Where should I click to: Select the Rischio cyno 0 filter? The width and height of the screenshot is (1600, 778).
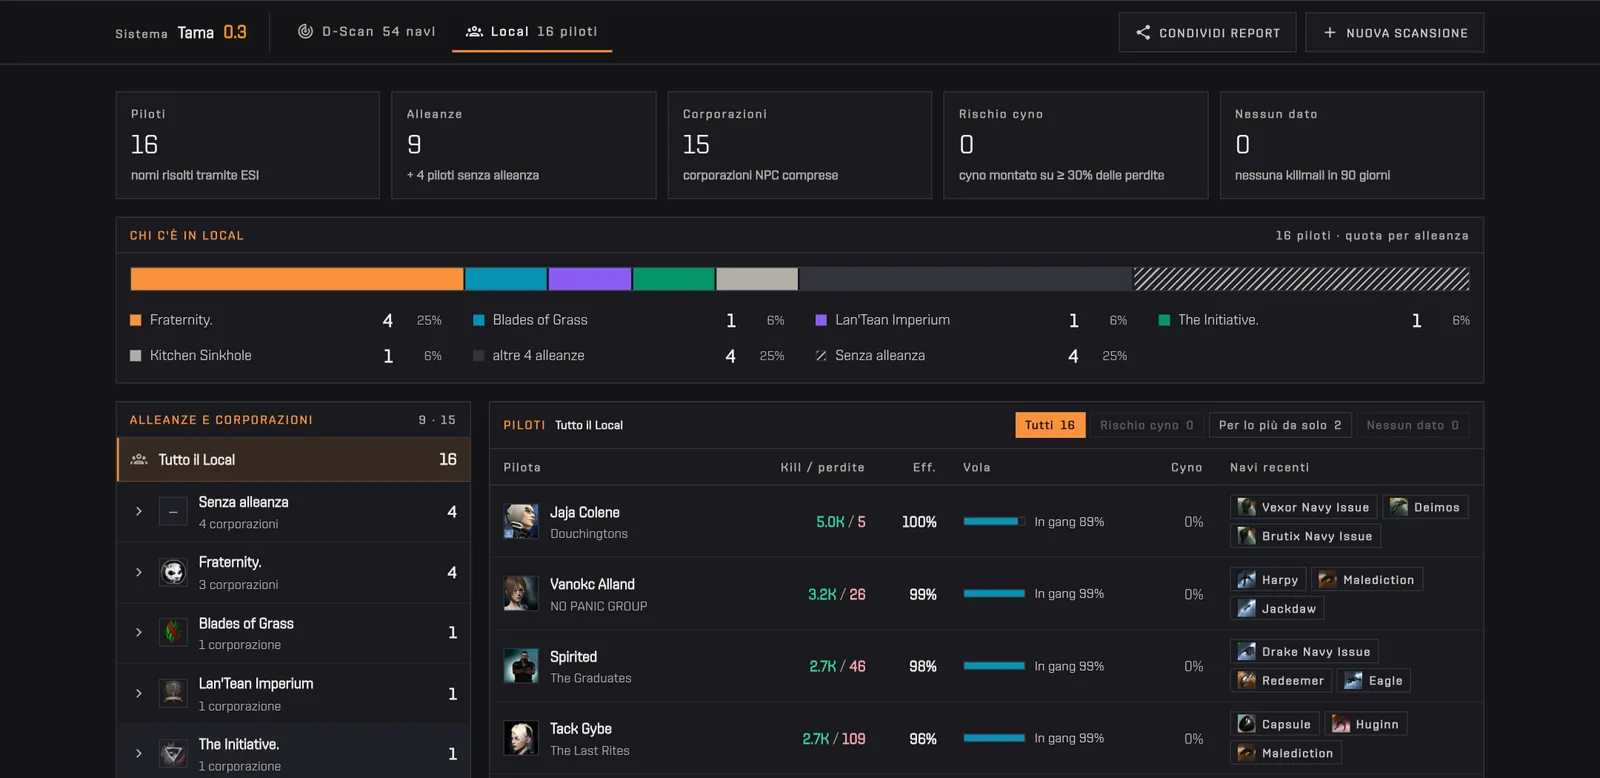(x=1146, y=425)
